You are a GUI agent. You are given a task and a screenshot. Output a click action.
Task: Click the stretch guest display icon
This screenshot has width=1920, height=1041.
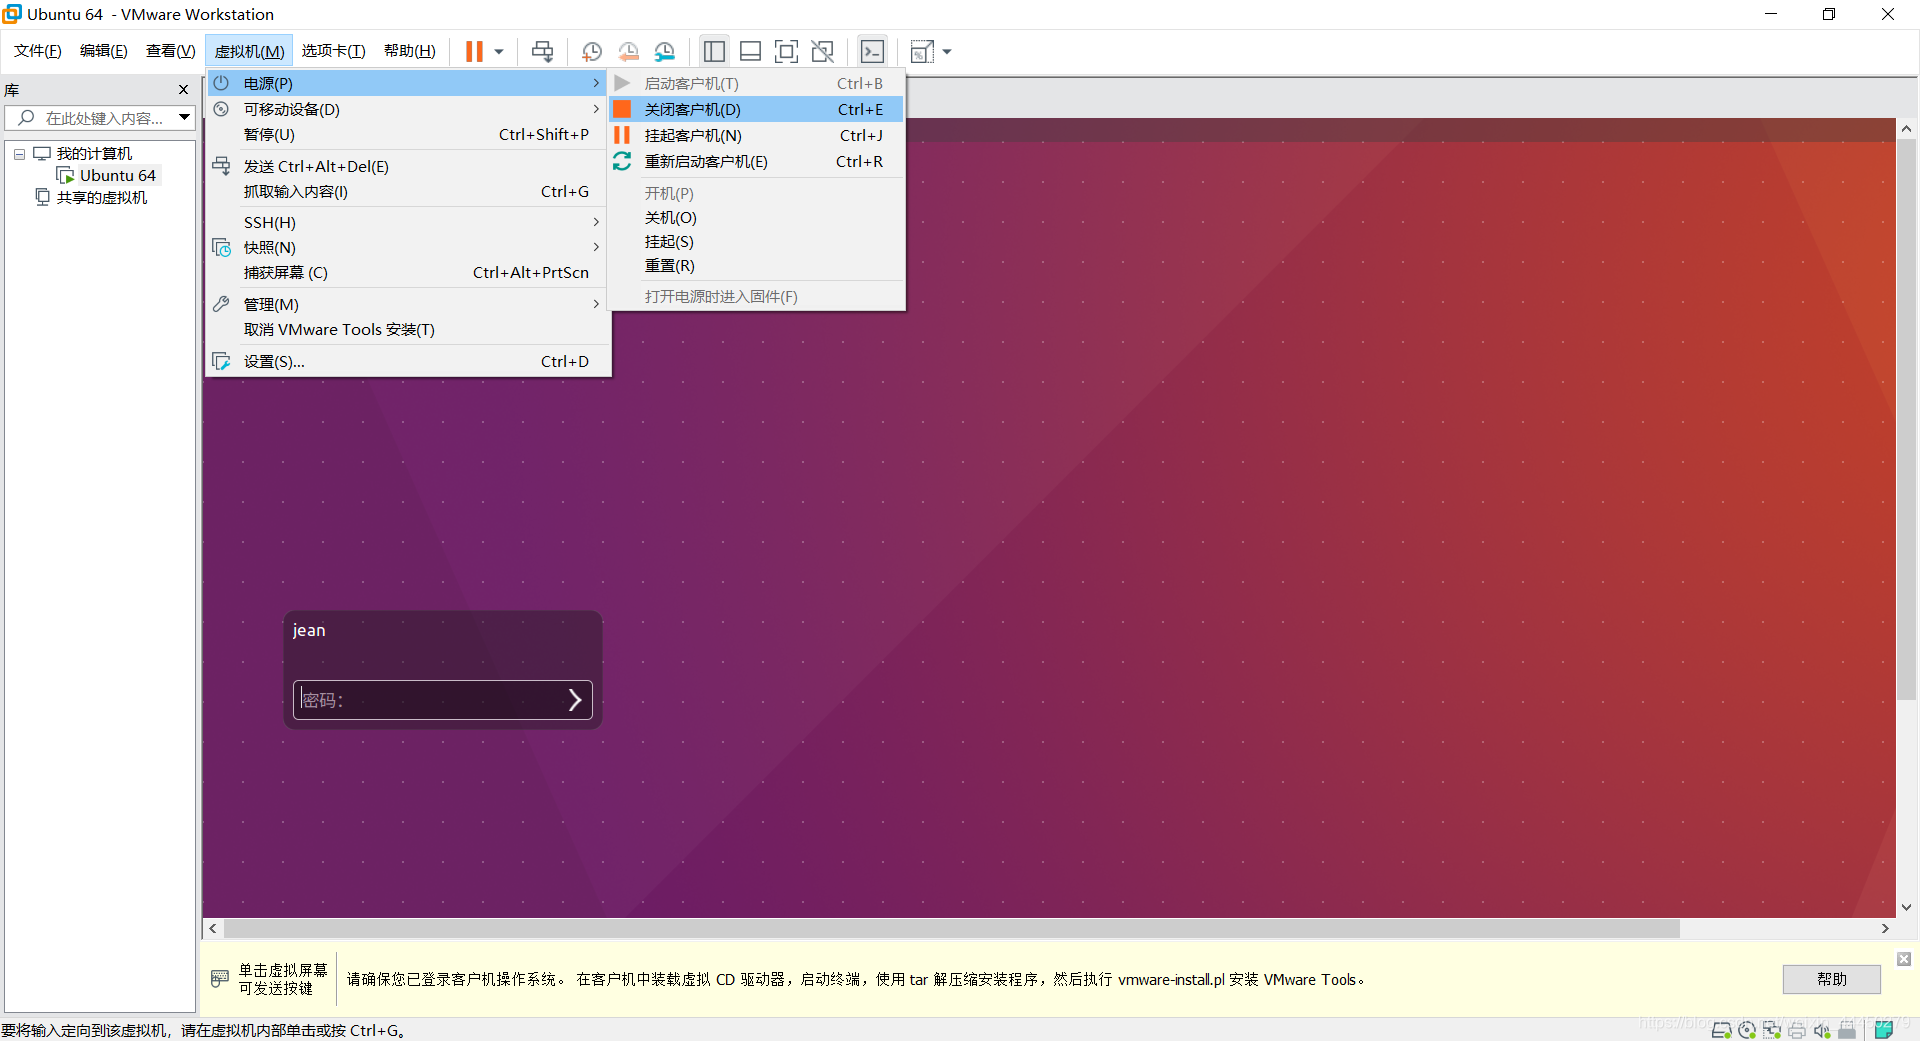922,51
